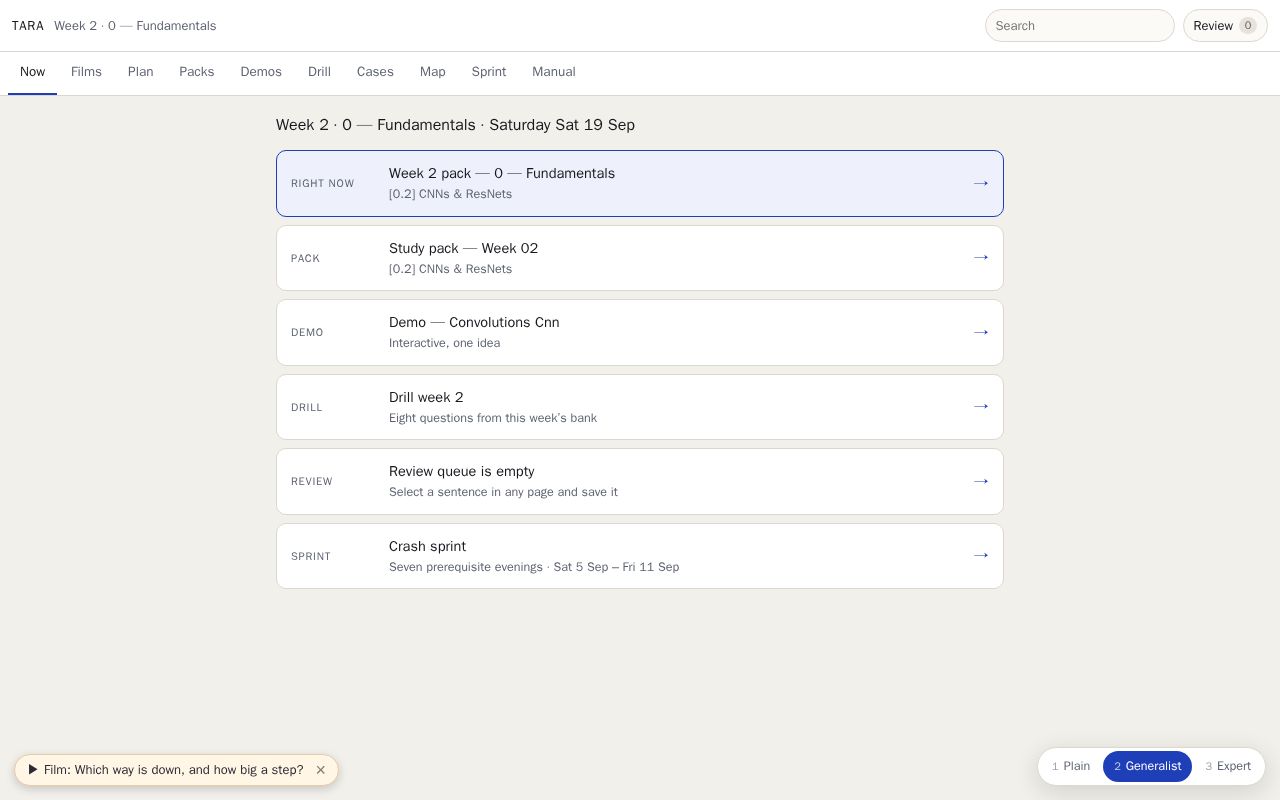Image resolution: width=1280 pixels, height=800 pixels.
Task: Select the Expert reading level
Action: 1228,766
